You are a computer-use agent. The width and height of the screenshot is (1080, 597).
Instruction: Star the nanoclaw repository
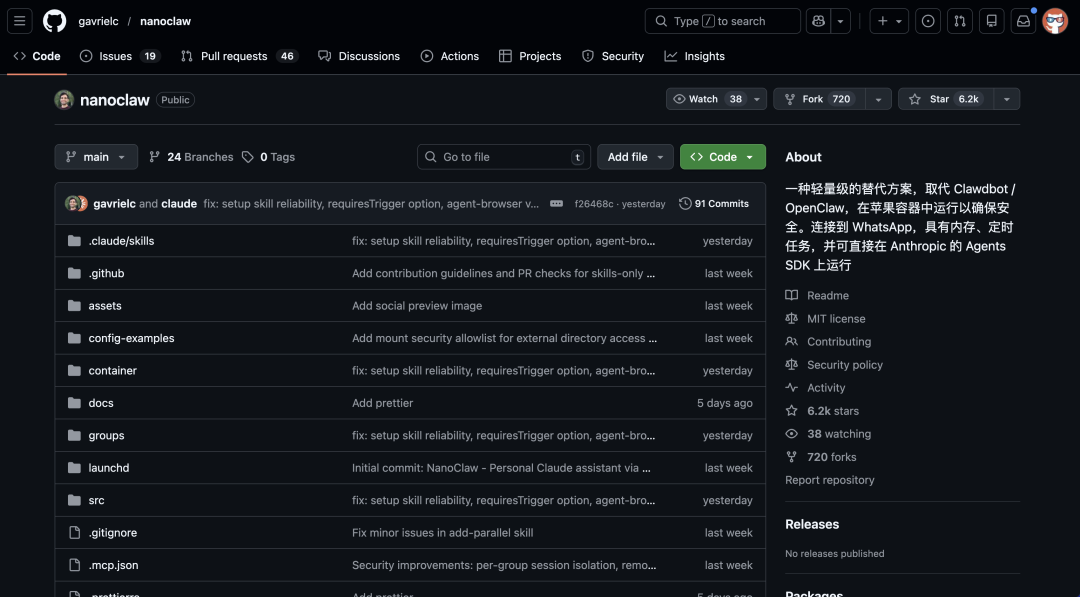(944, 98)
